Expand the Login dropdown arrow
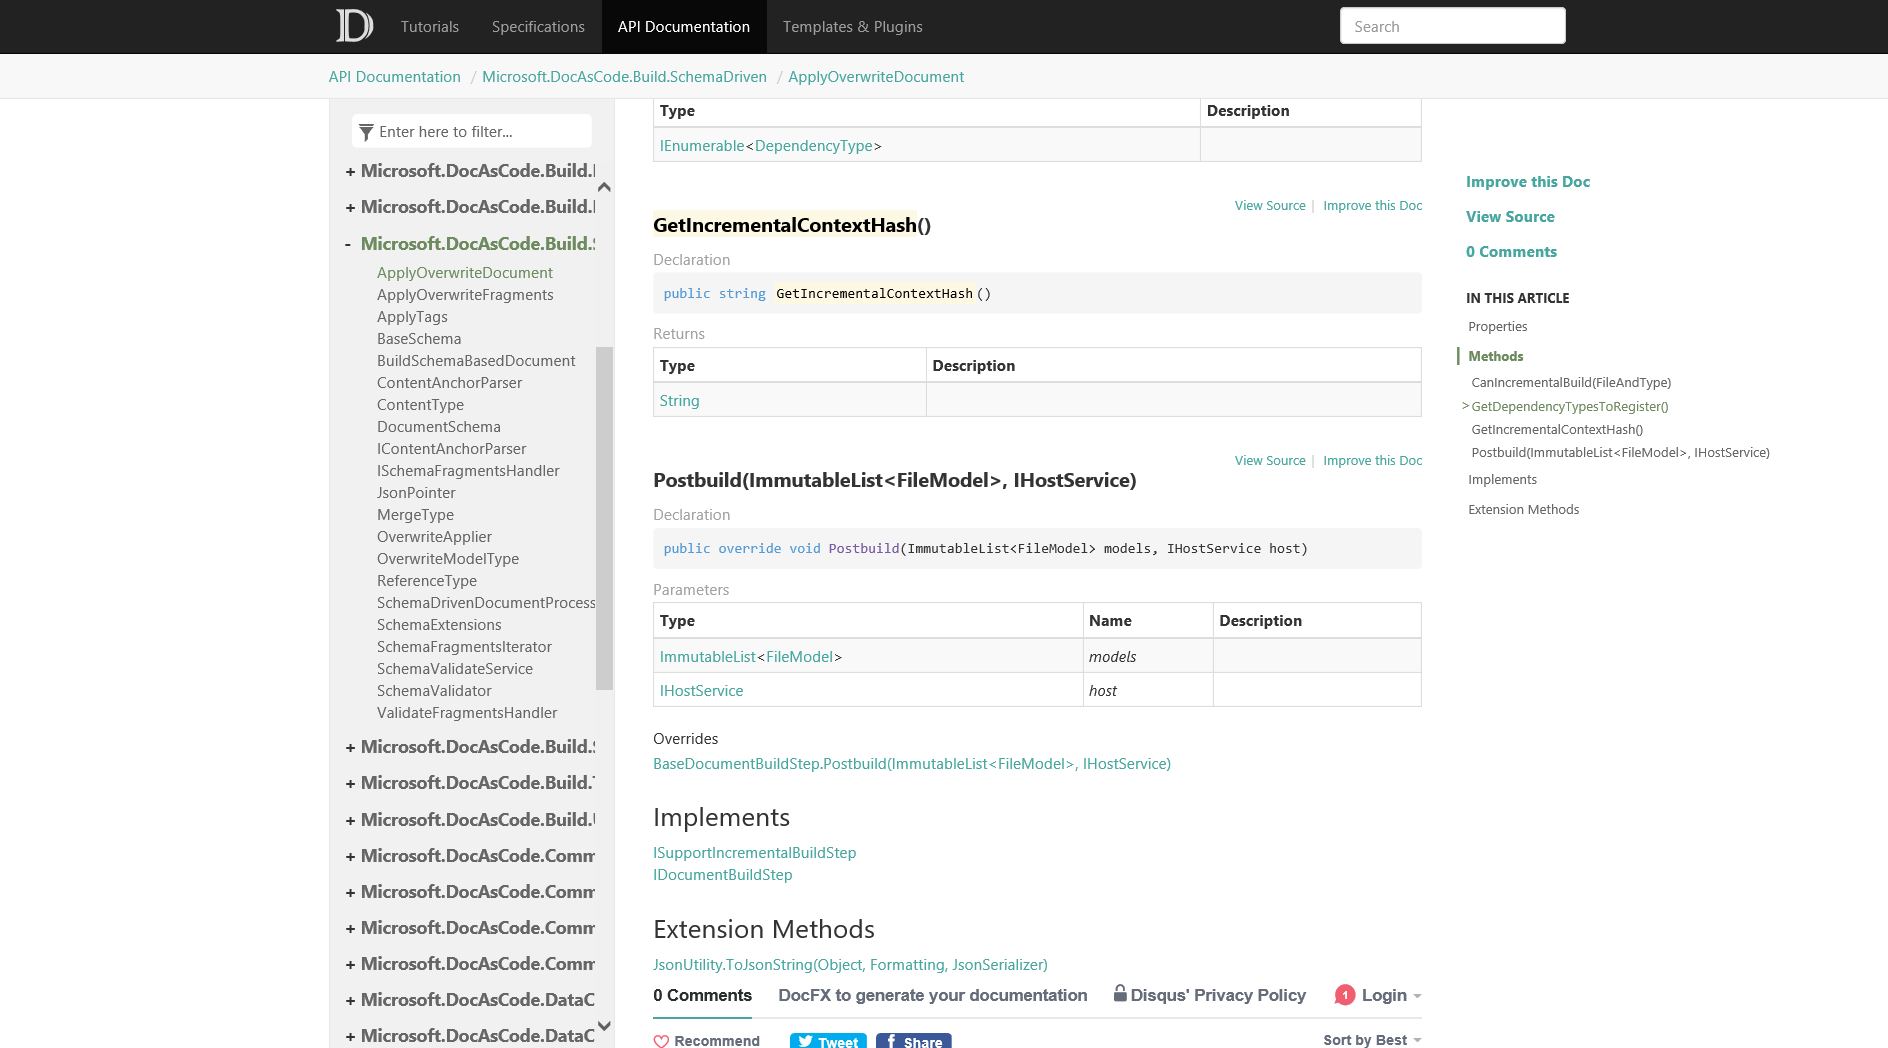The height and width of the screenshot is (1048, 1888). coord(1418,995)
